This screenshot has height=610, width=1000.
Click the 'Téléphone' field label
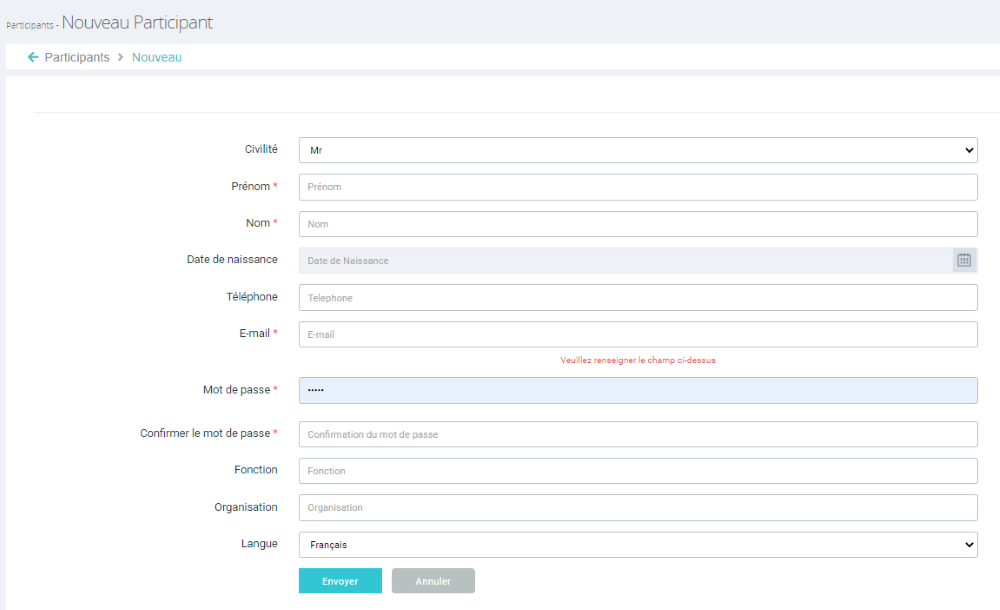click(x=252, y=297)
